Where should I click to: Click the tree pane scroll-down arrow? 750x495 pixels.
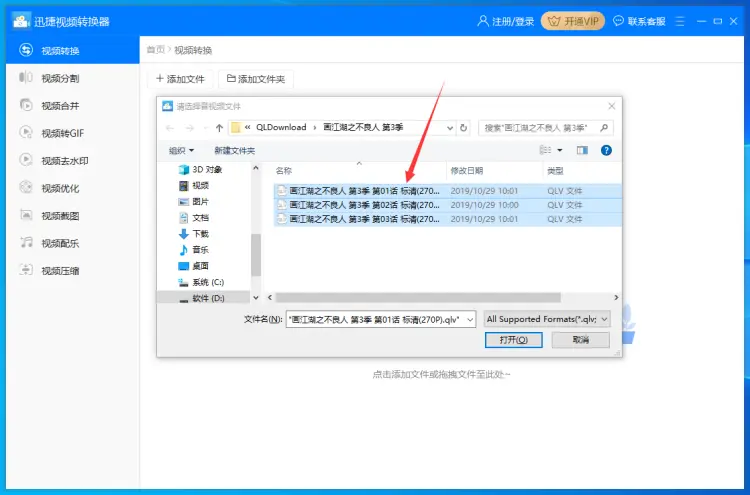[x=256, y=297]
